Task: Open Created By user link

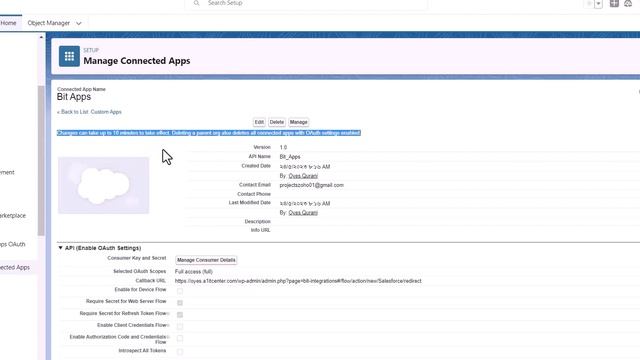Action: click(x=303, y=176)
